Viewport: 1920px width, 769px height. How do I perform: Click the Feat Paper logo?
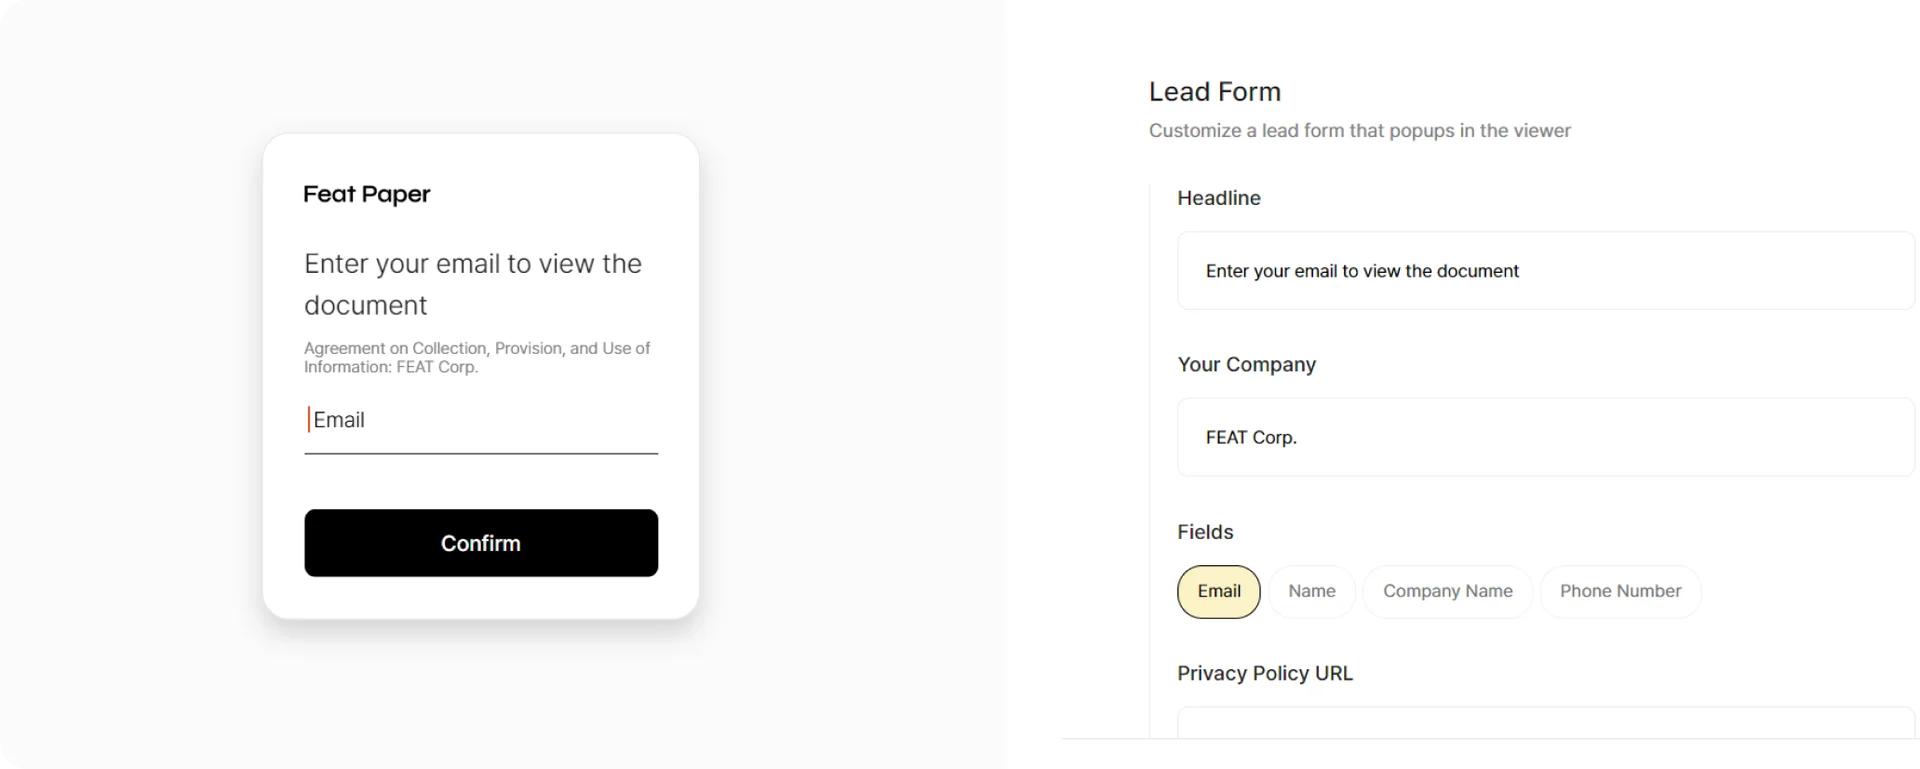(x=366, y=194)
